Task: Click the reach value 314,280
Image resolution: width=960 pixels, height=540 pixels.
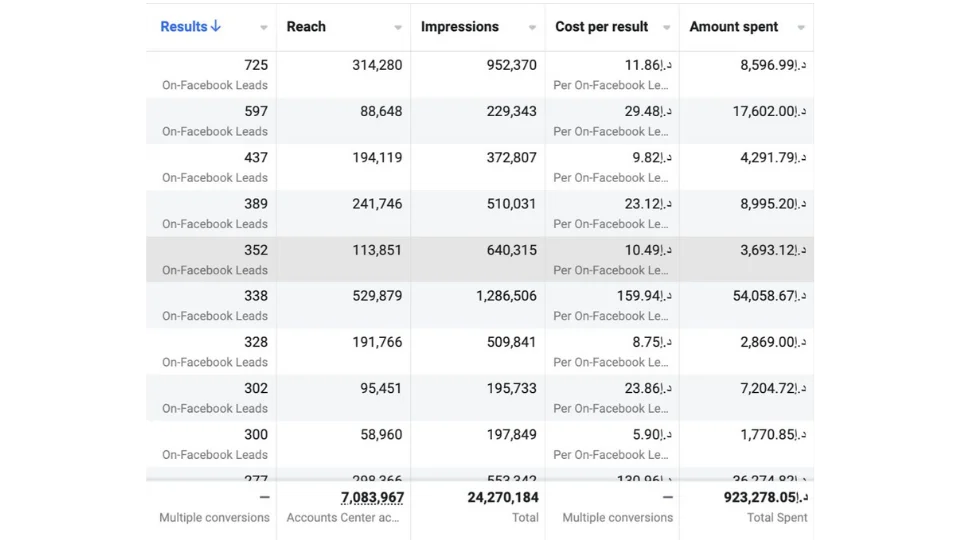Action: pyautogui.click(x=377, y=65)
